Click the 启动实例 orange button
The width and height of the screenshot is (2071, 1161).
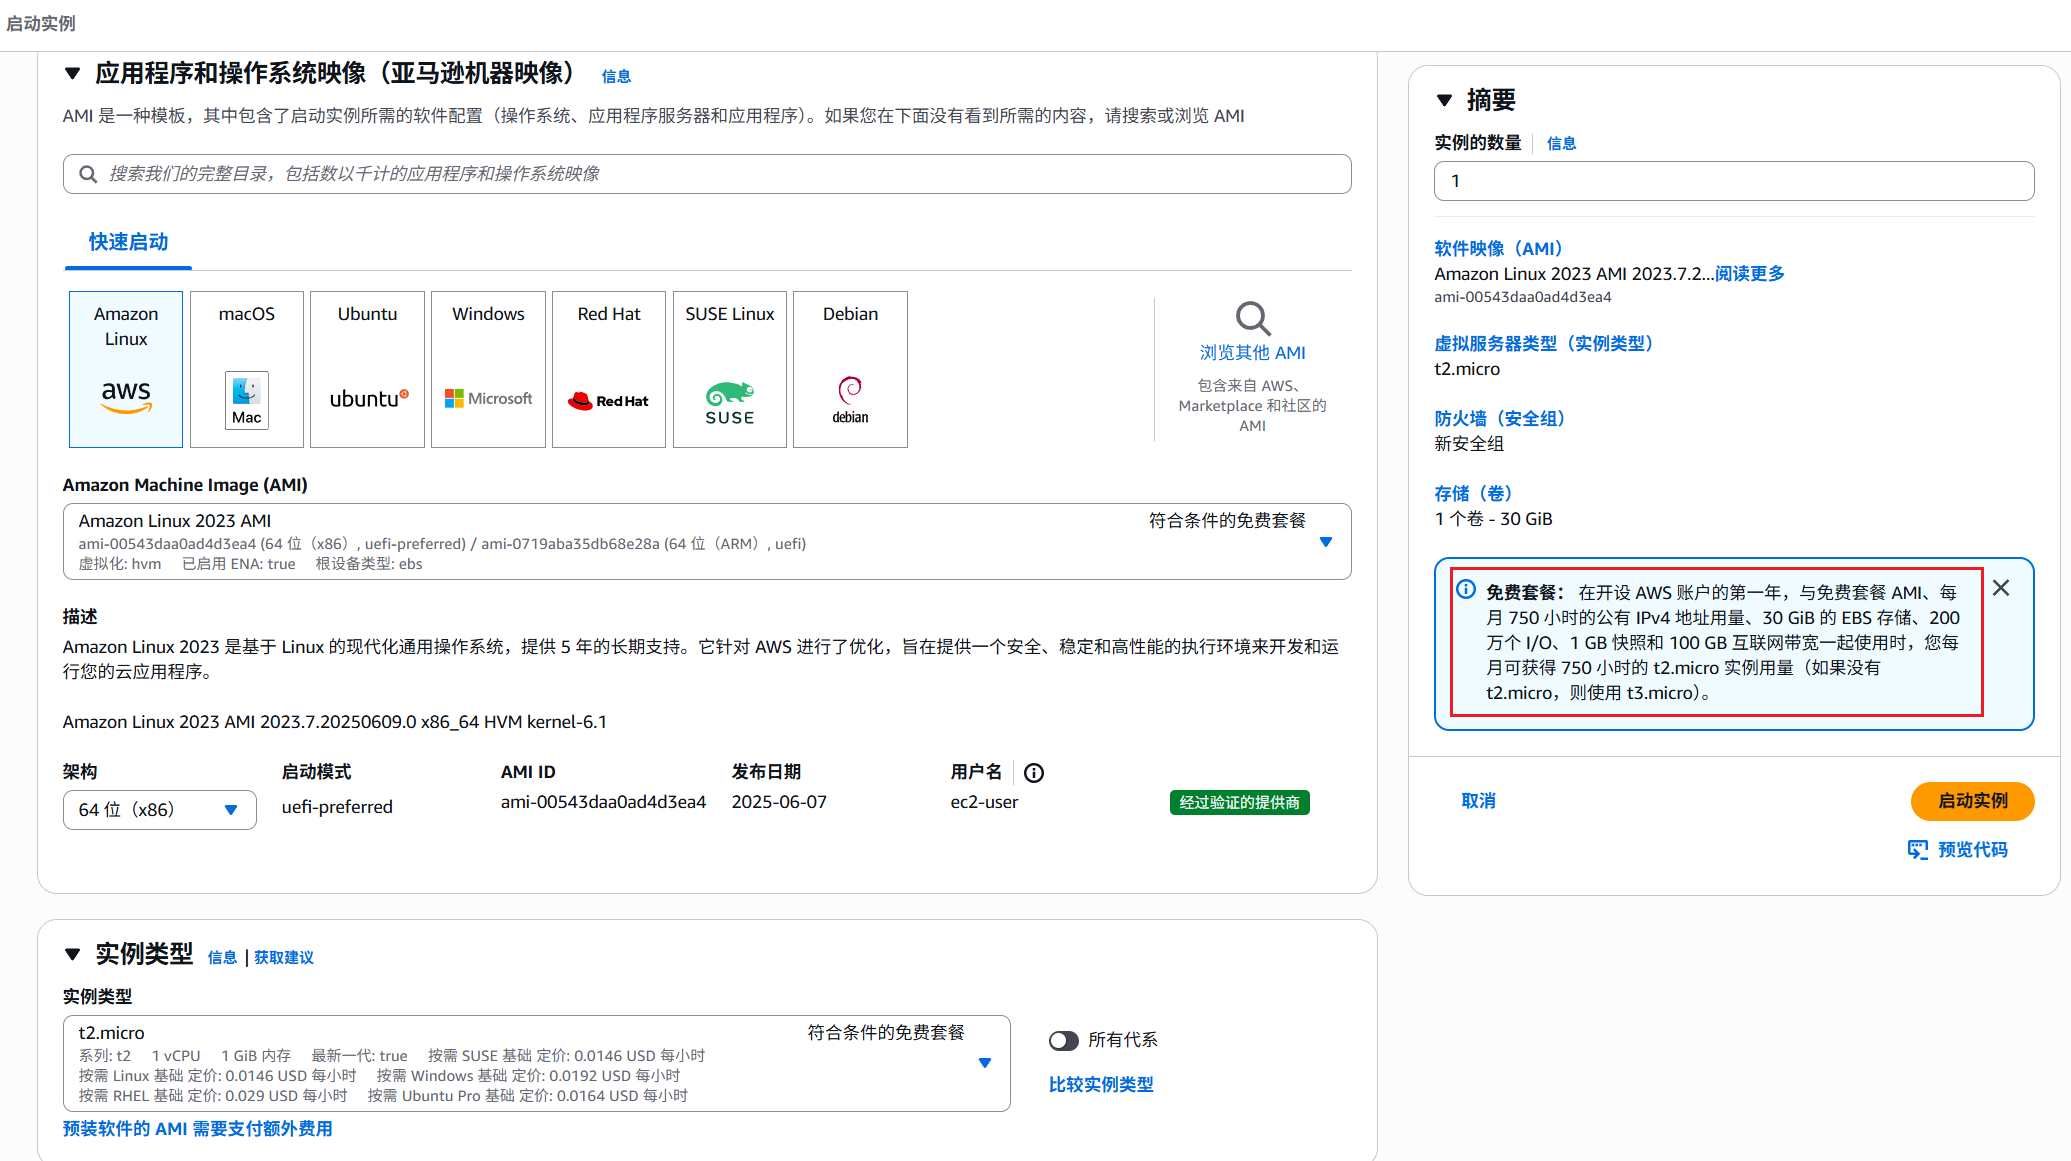(1972, 801)
